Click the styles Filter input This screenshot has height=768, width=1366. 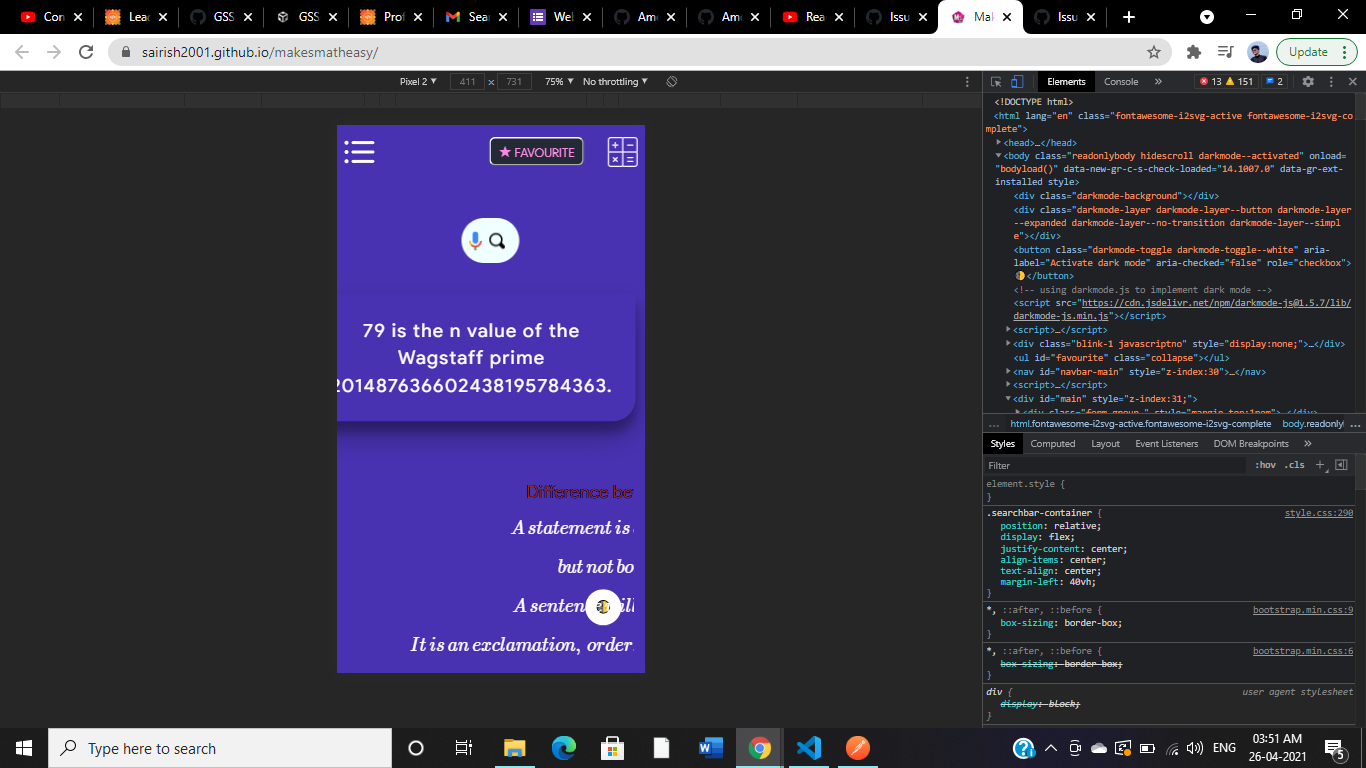(1115, 465)
